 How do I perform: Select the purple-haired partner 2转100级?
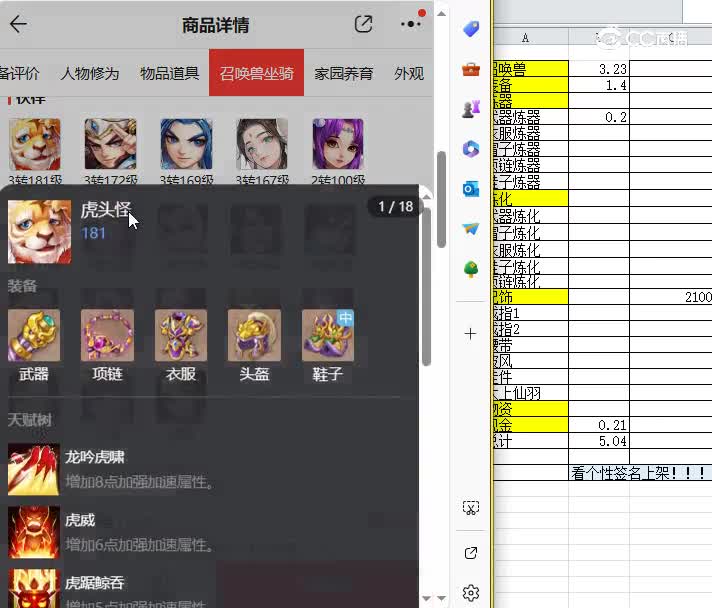[x=338, y=144]
